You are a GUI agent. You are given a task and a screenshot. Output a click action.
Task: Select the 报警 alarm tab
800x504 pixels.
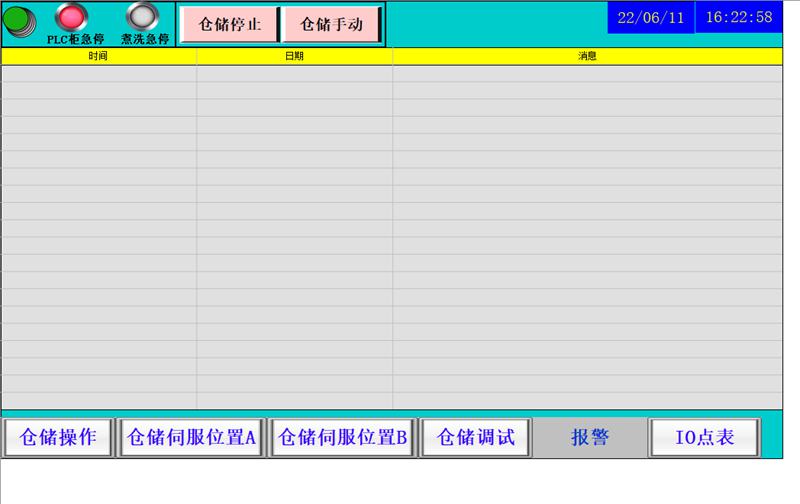[589, 438]
